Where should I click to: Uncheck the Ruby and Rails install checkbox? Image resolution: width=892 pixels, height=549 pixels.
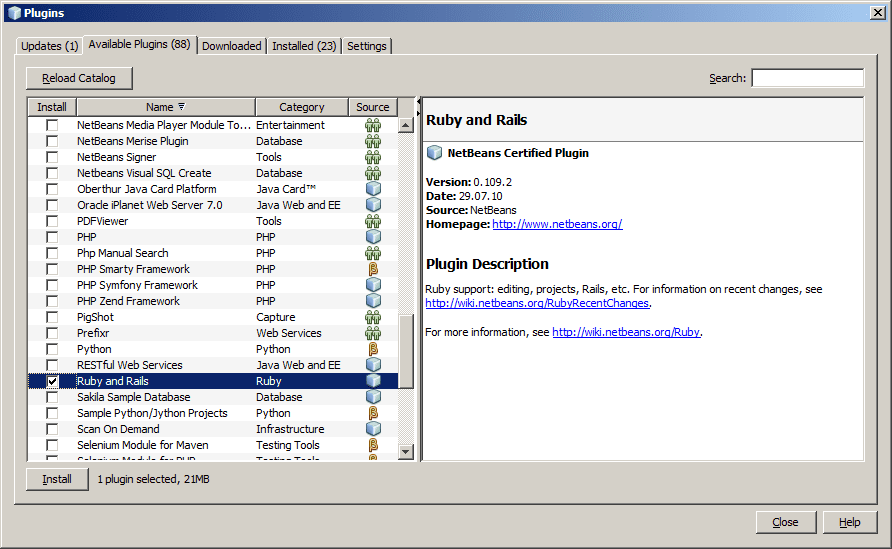[52, 381]
